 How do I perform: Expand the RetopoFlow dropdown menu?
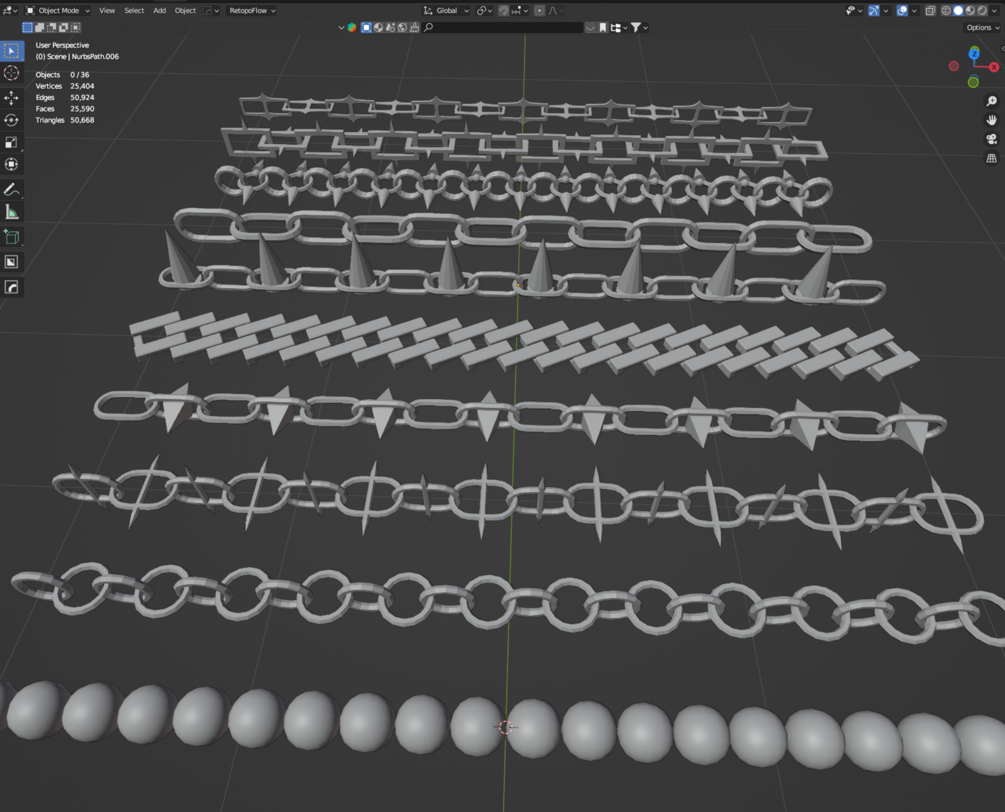point(252,10)
